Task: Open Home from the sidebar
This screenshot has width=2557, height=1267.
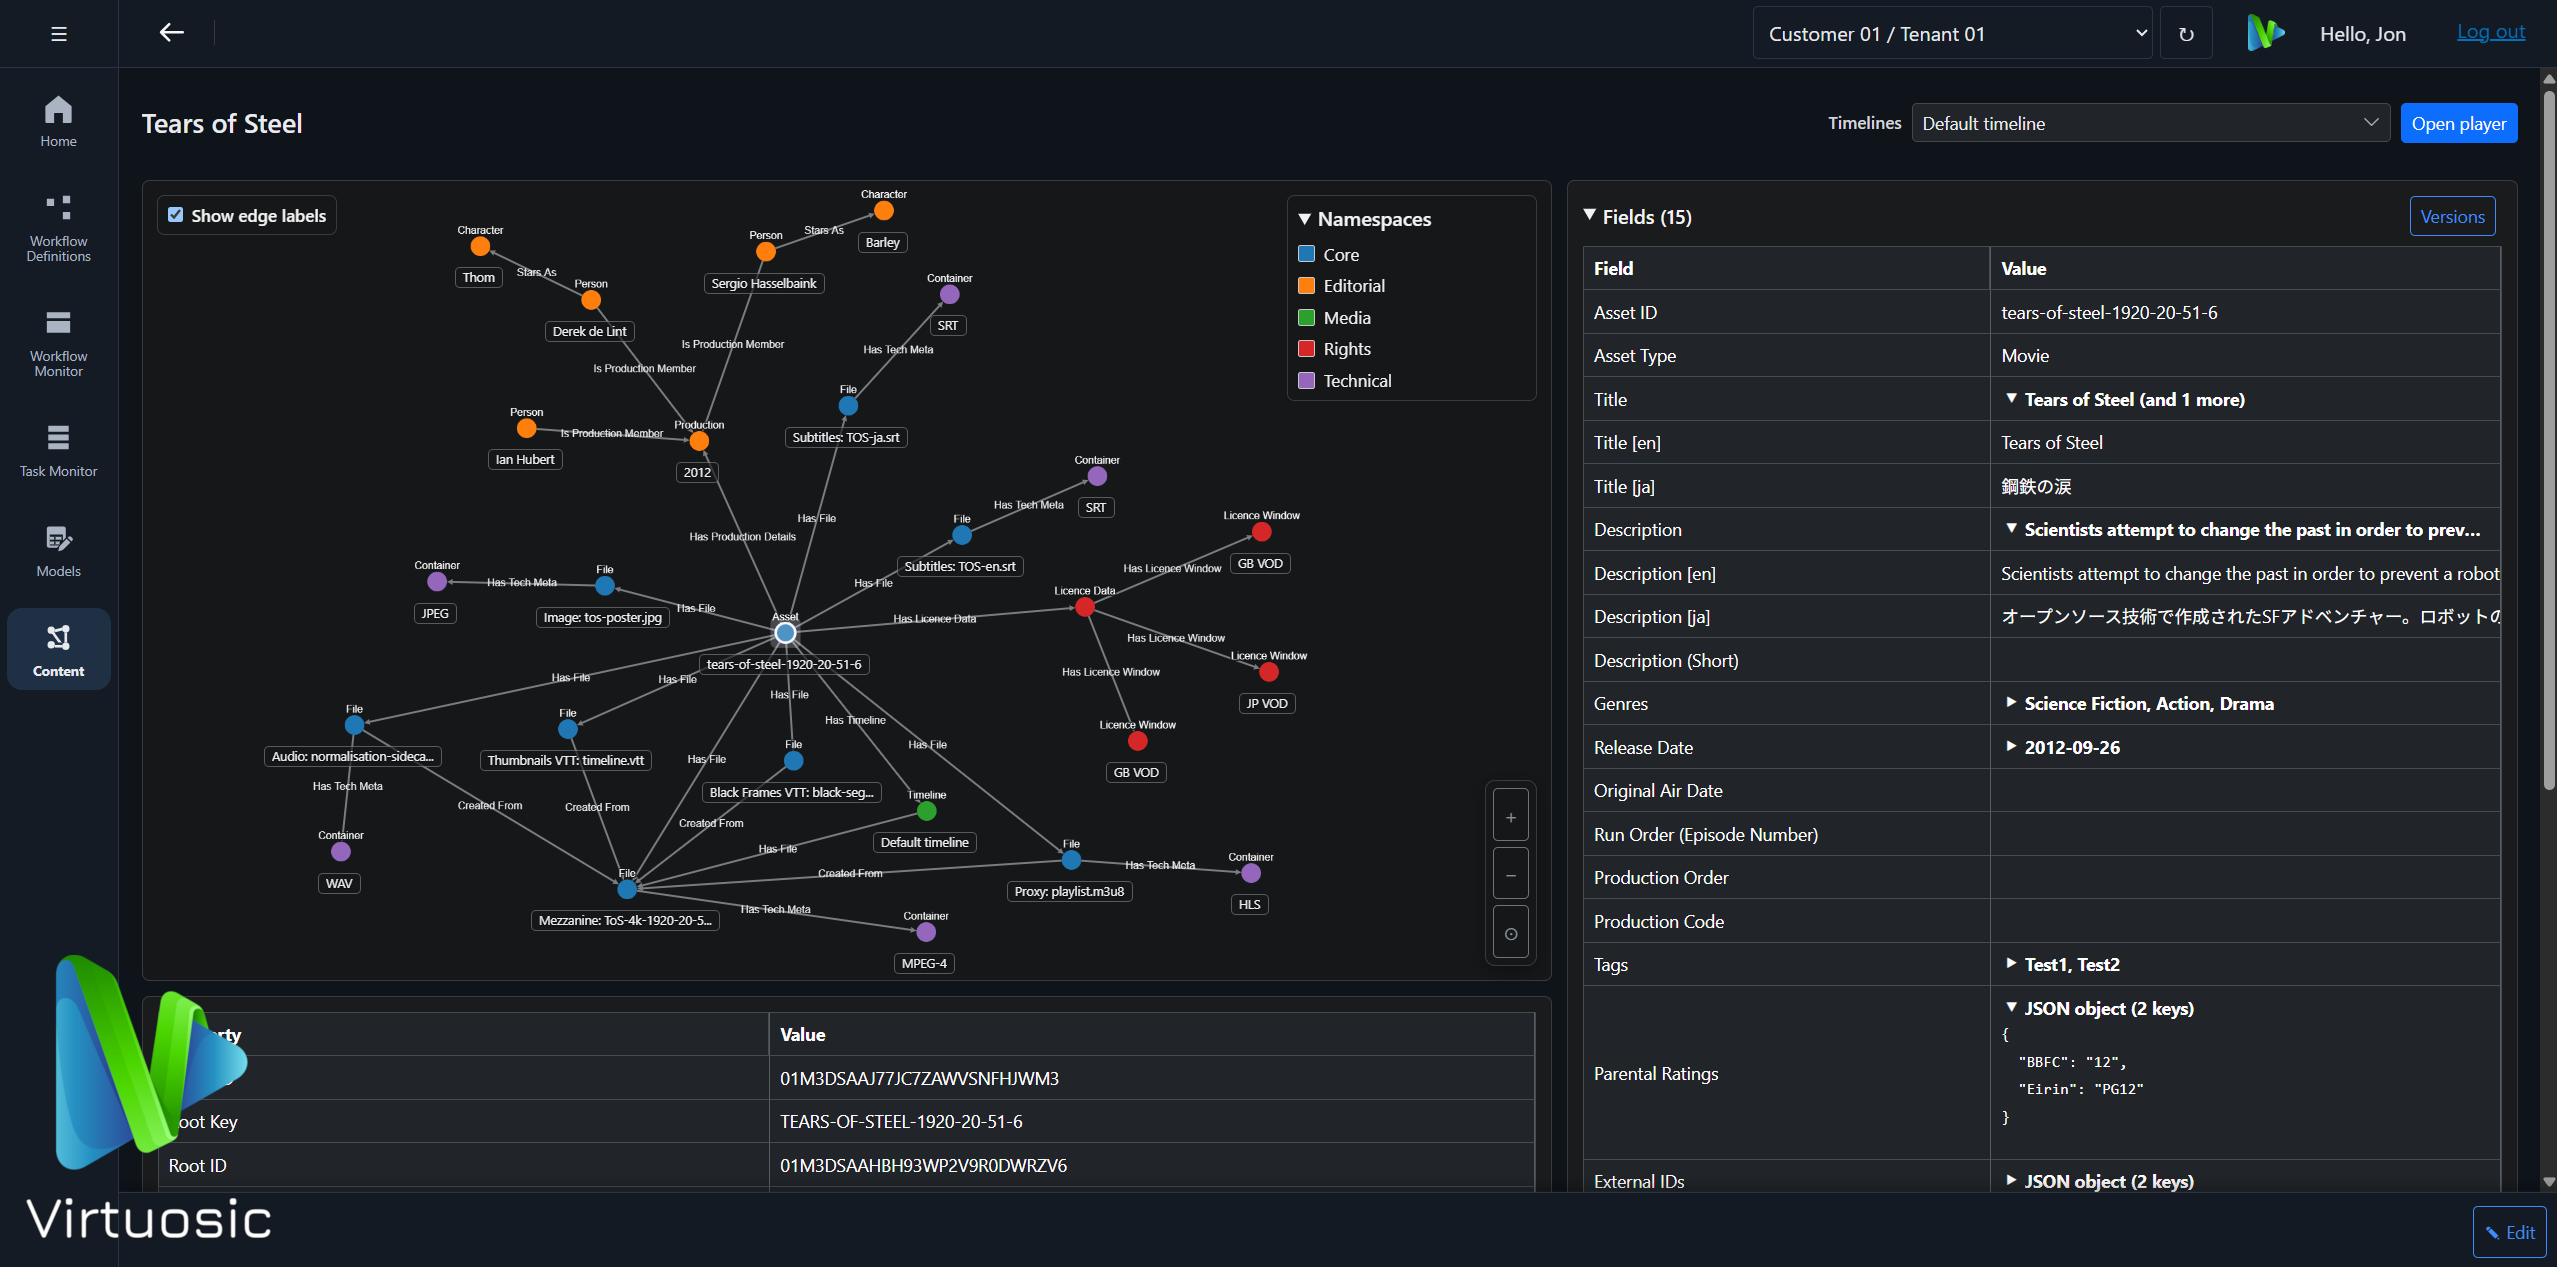Action: (x=58, y=121)
